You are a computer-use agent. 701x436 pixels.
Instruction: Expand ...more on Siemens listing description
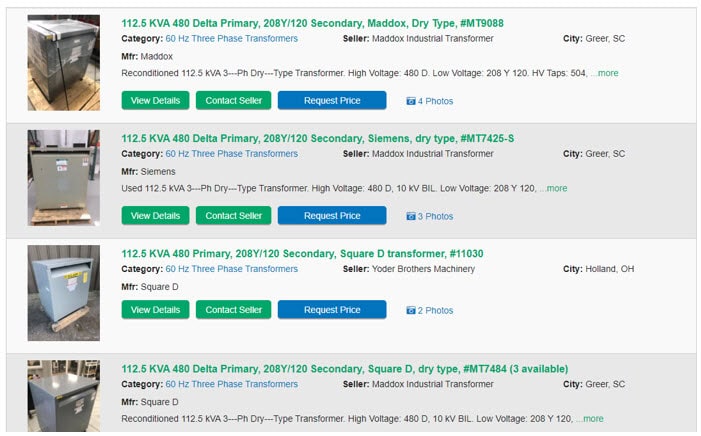553,188
